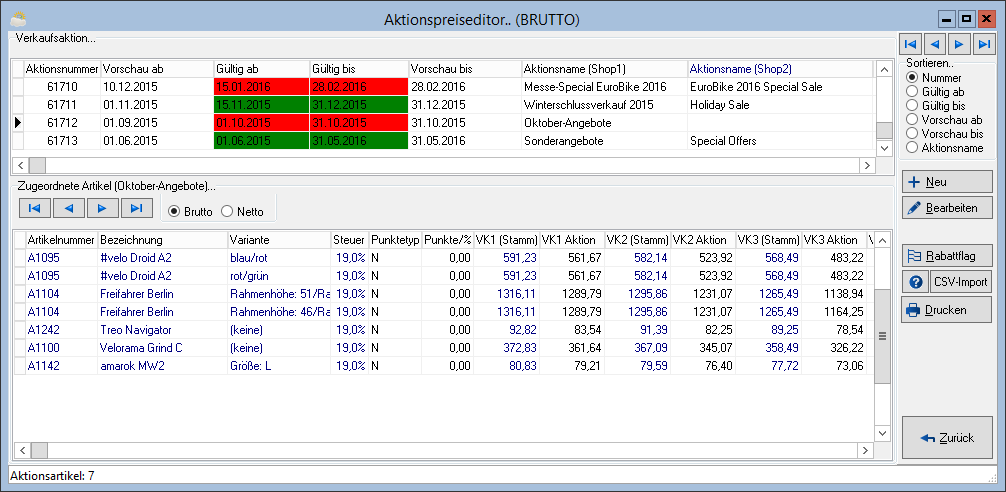Click VK3 Aktion value 1164,25
1006x492 pixels.
point(834,312)
